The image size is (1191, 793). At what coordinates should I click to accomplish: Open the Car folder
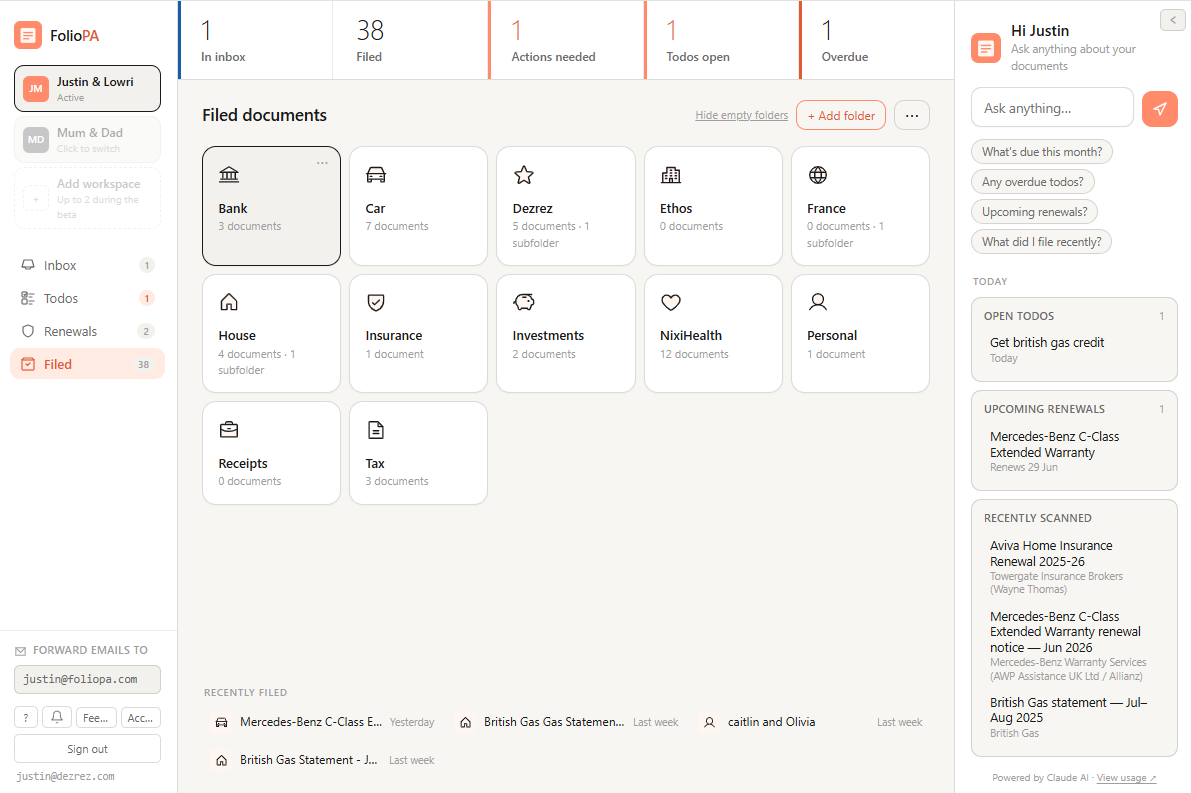click(419, 206)
